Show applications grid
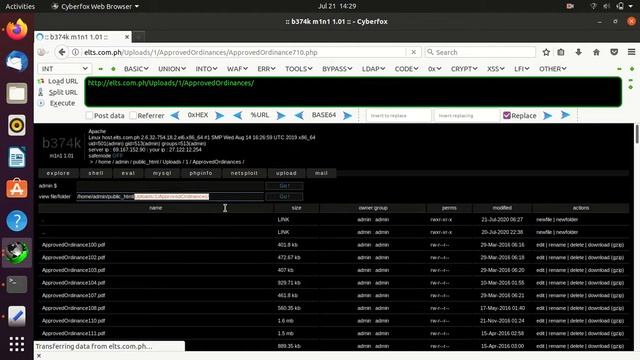The height and width of the screenshot is (360, 640). 17,344
